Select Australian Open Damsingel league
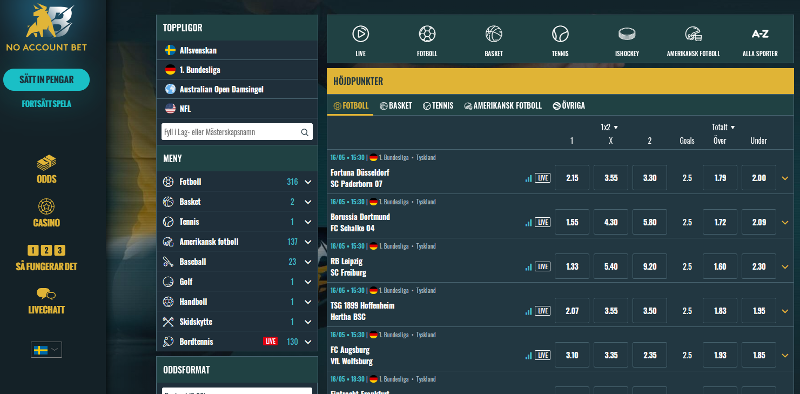Screen dimensions: 800x394 pos(237,89)
